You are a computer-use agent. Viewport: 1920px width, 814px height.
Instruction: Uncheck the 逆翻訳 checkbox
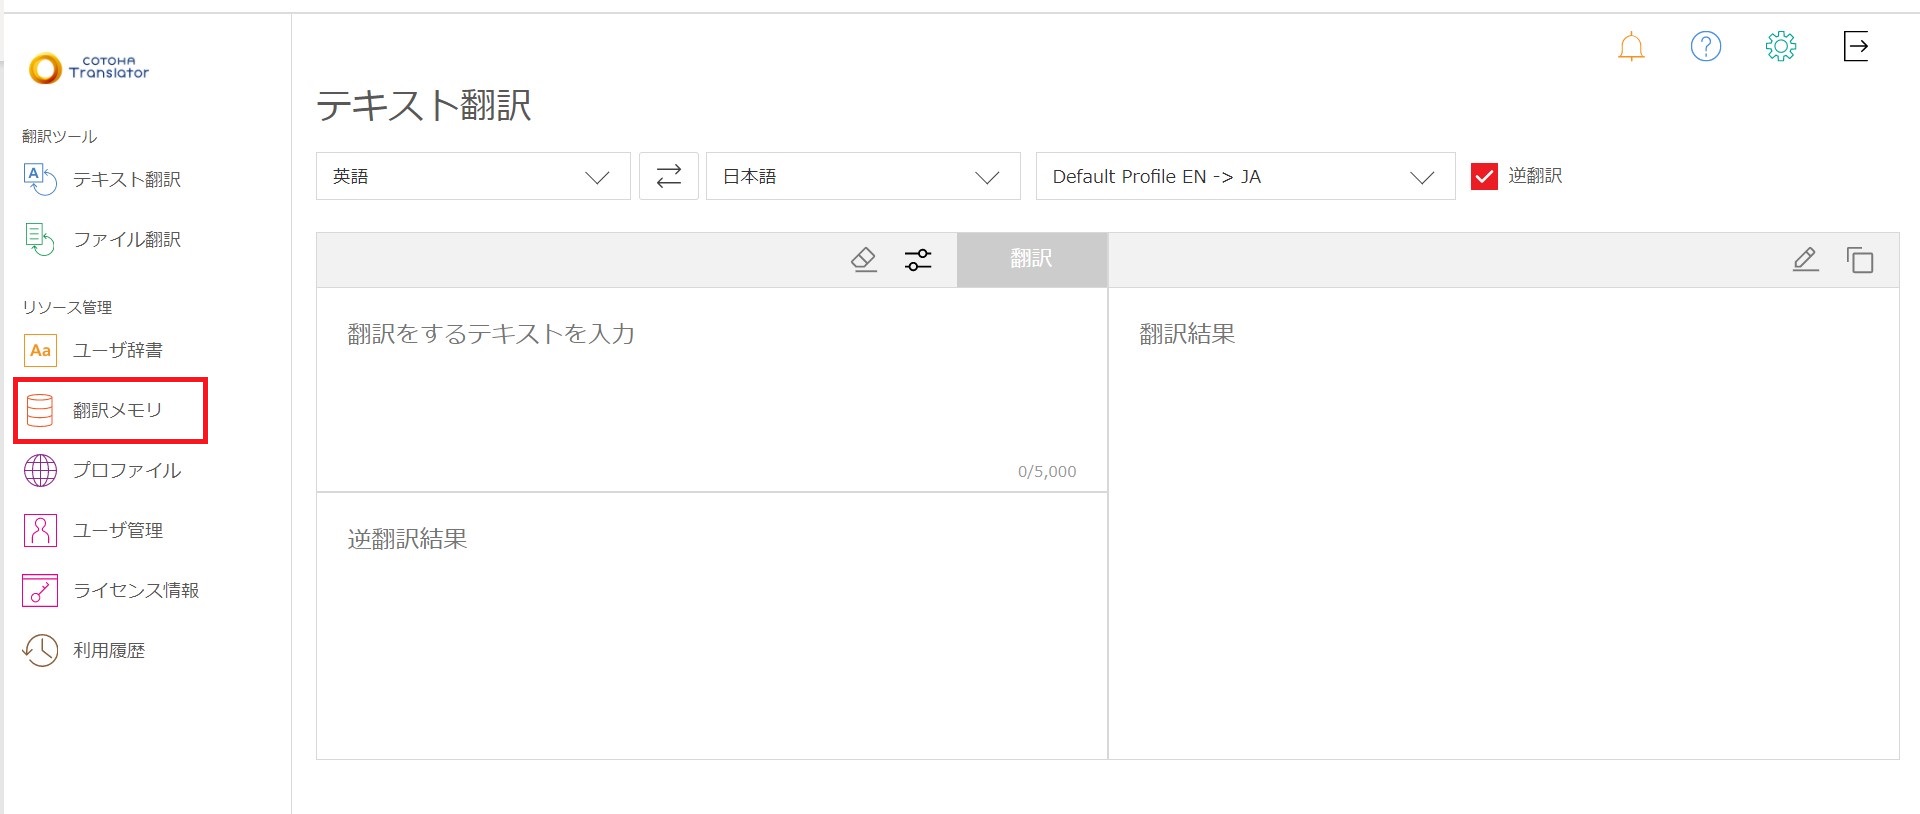(1484, 177)
